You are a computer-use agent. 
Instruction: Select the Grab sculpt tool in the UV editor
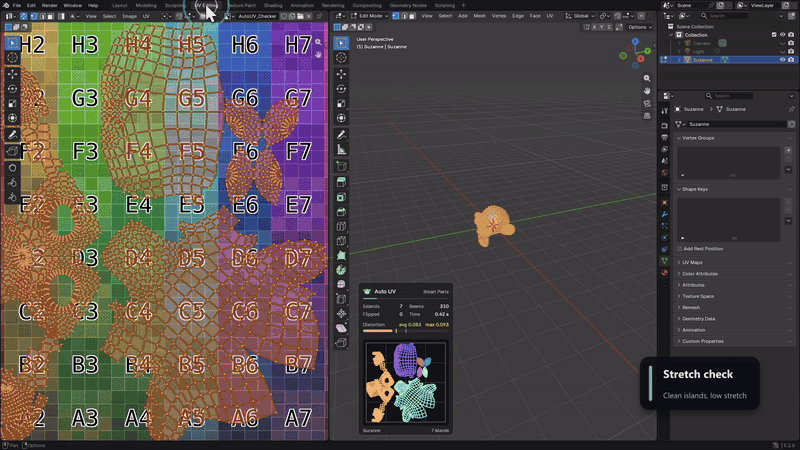(12, 168)
